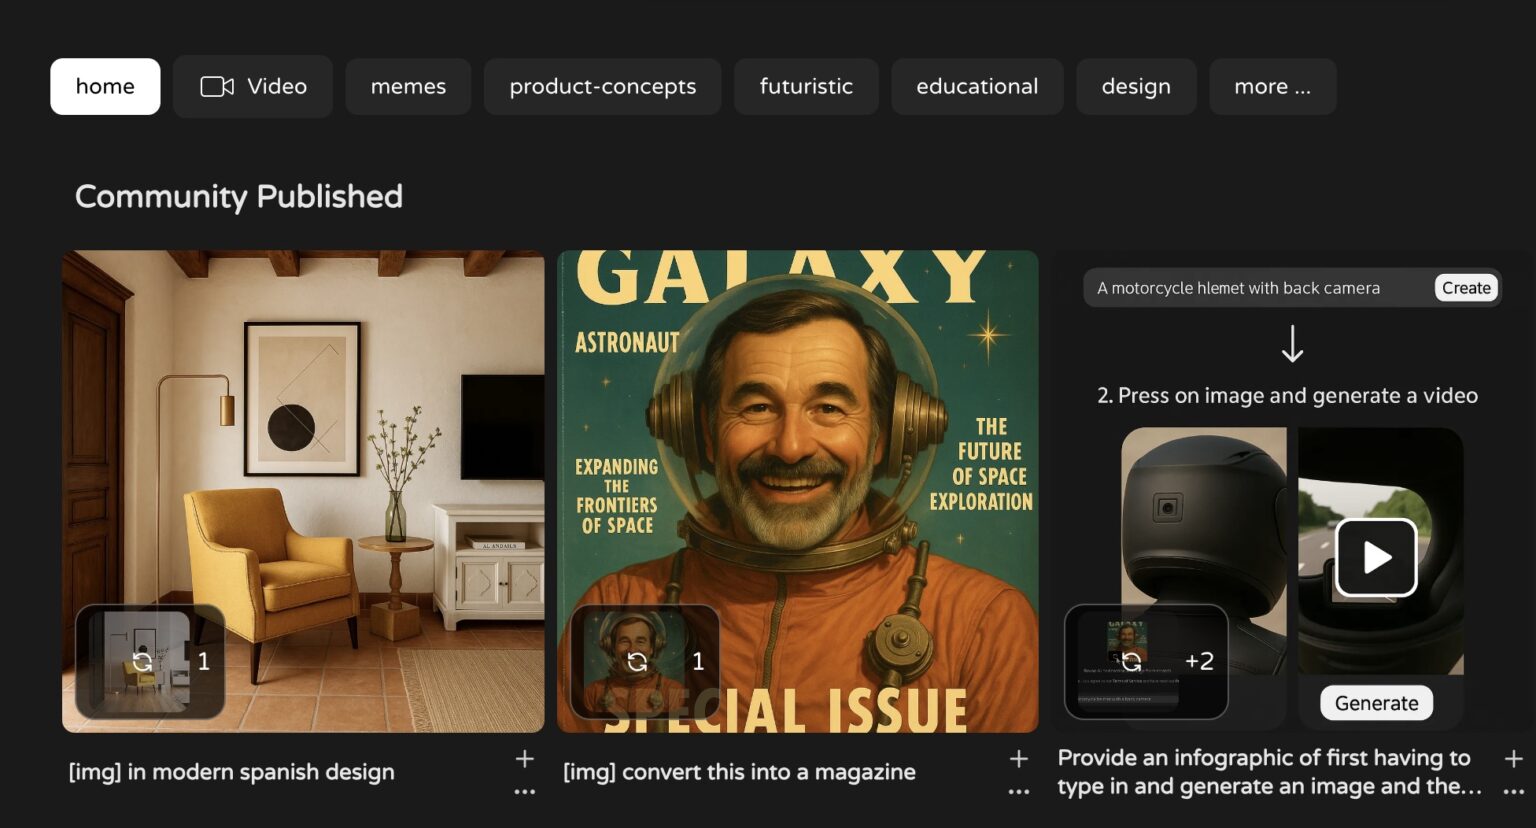Switch to the design category
Screen dimensions: 1536x828
pyautogui.click(x=1136, y=86)
